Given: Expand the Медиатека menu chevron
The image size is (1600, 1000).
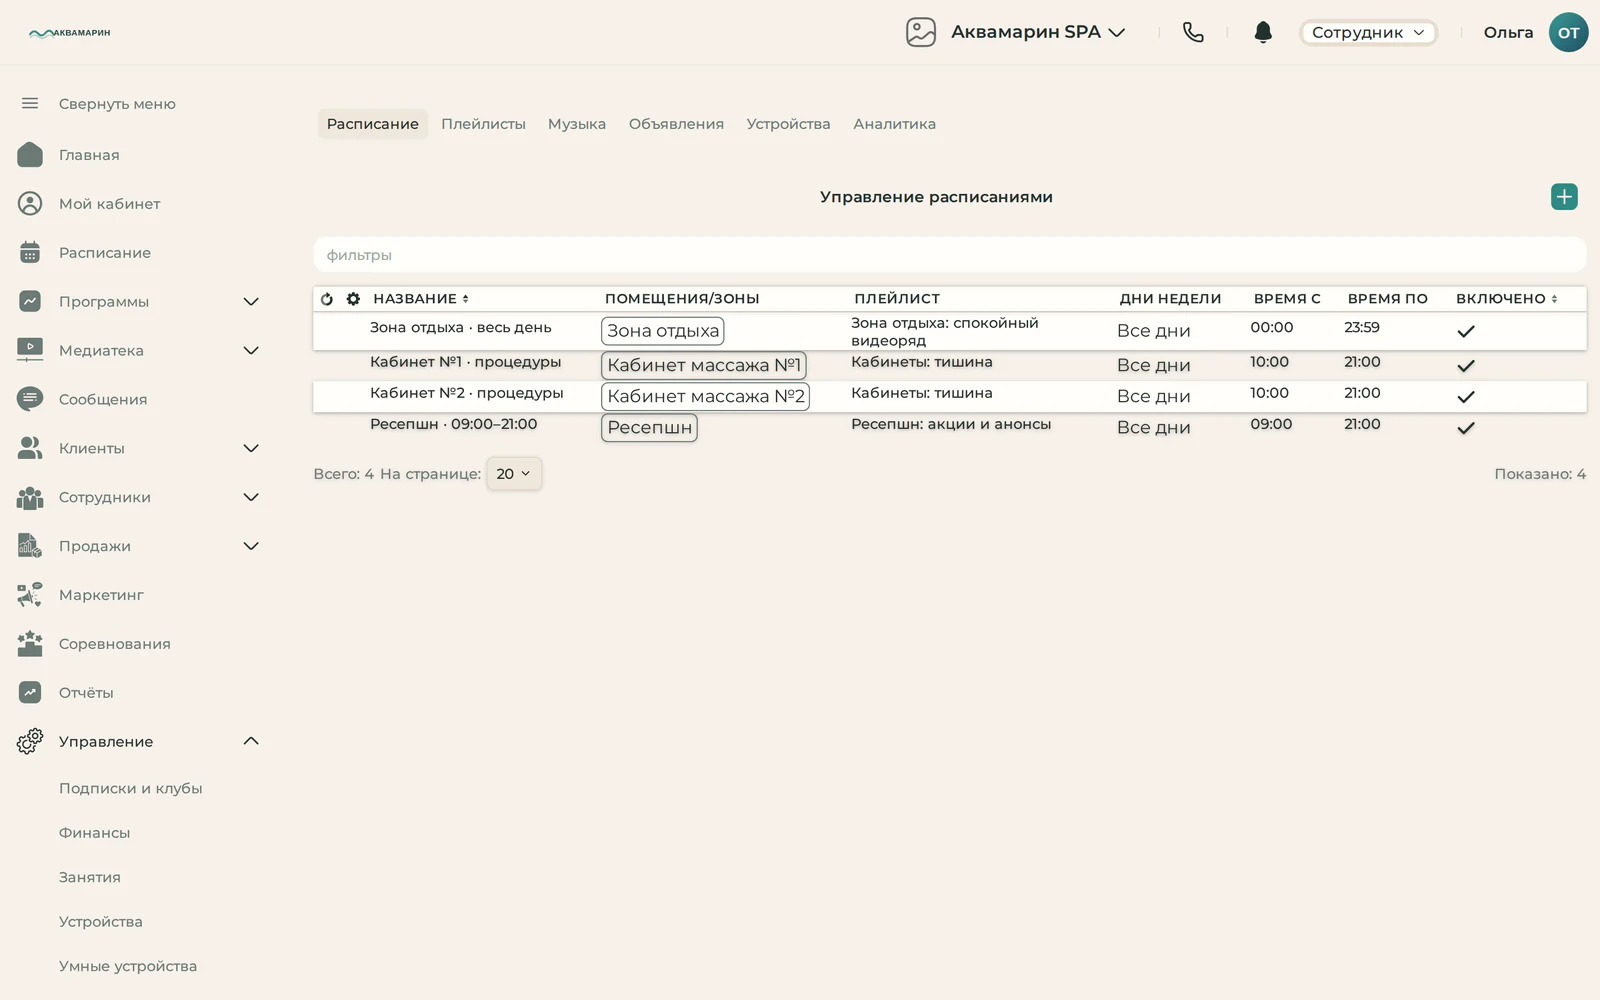Looking at the screenshot, I should coord(251,350).
